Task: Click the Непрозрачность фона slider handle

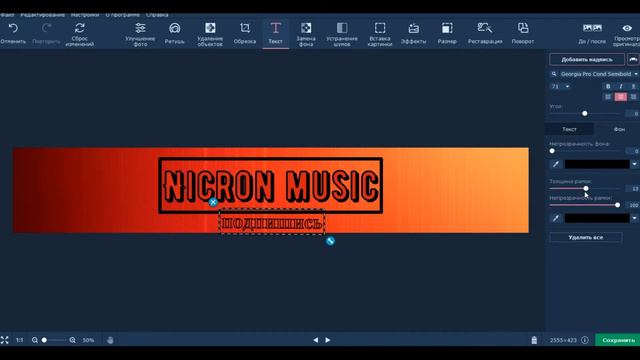Action: (552, 151)
